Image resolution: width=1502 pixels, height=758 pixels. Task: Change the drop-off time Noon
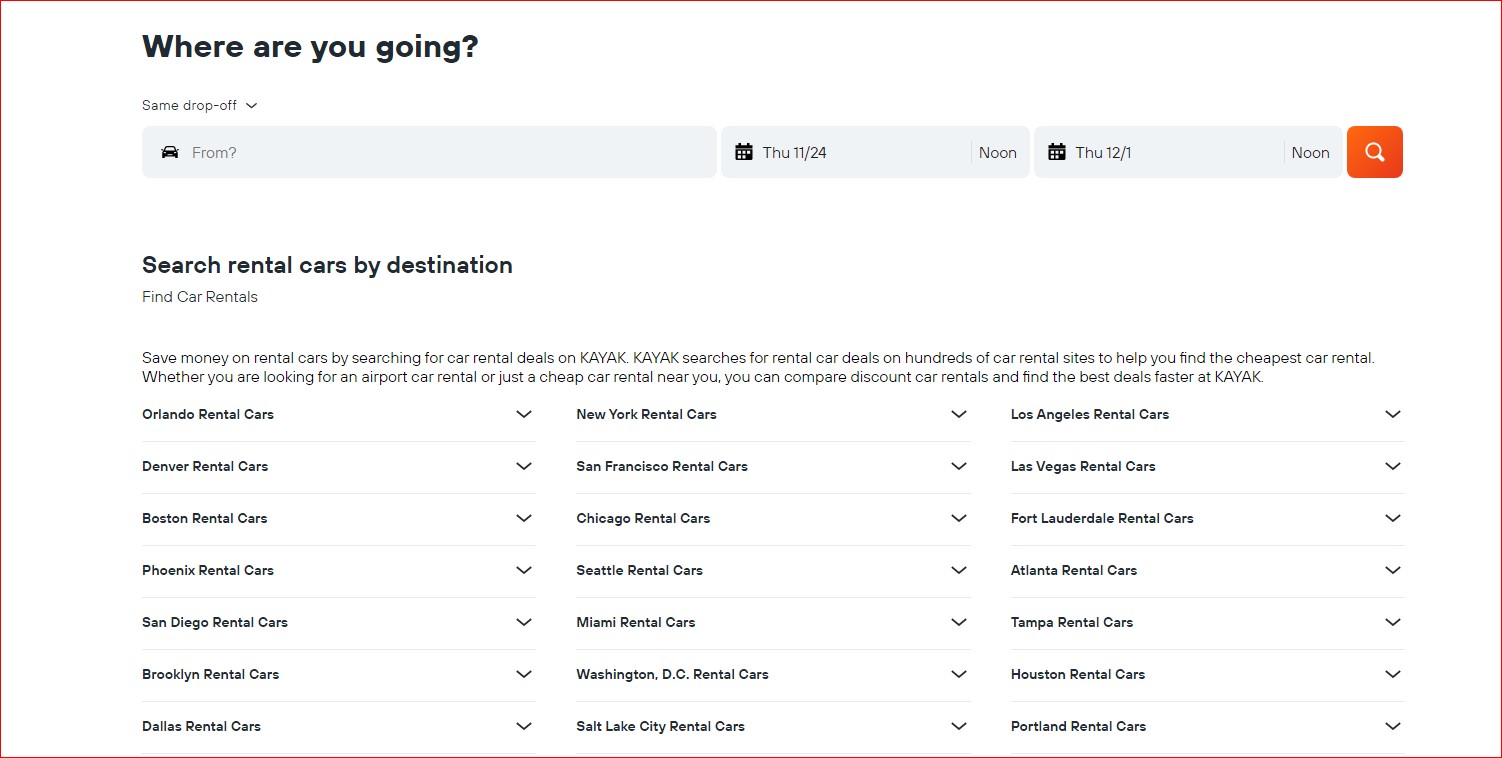pos(1310,152)
